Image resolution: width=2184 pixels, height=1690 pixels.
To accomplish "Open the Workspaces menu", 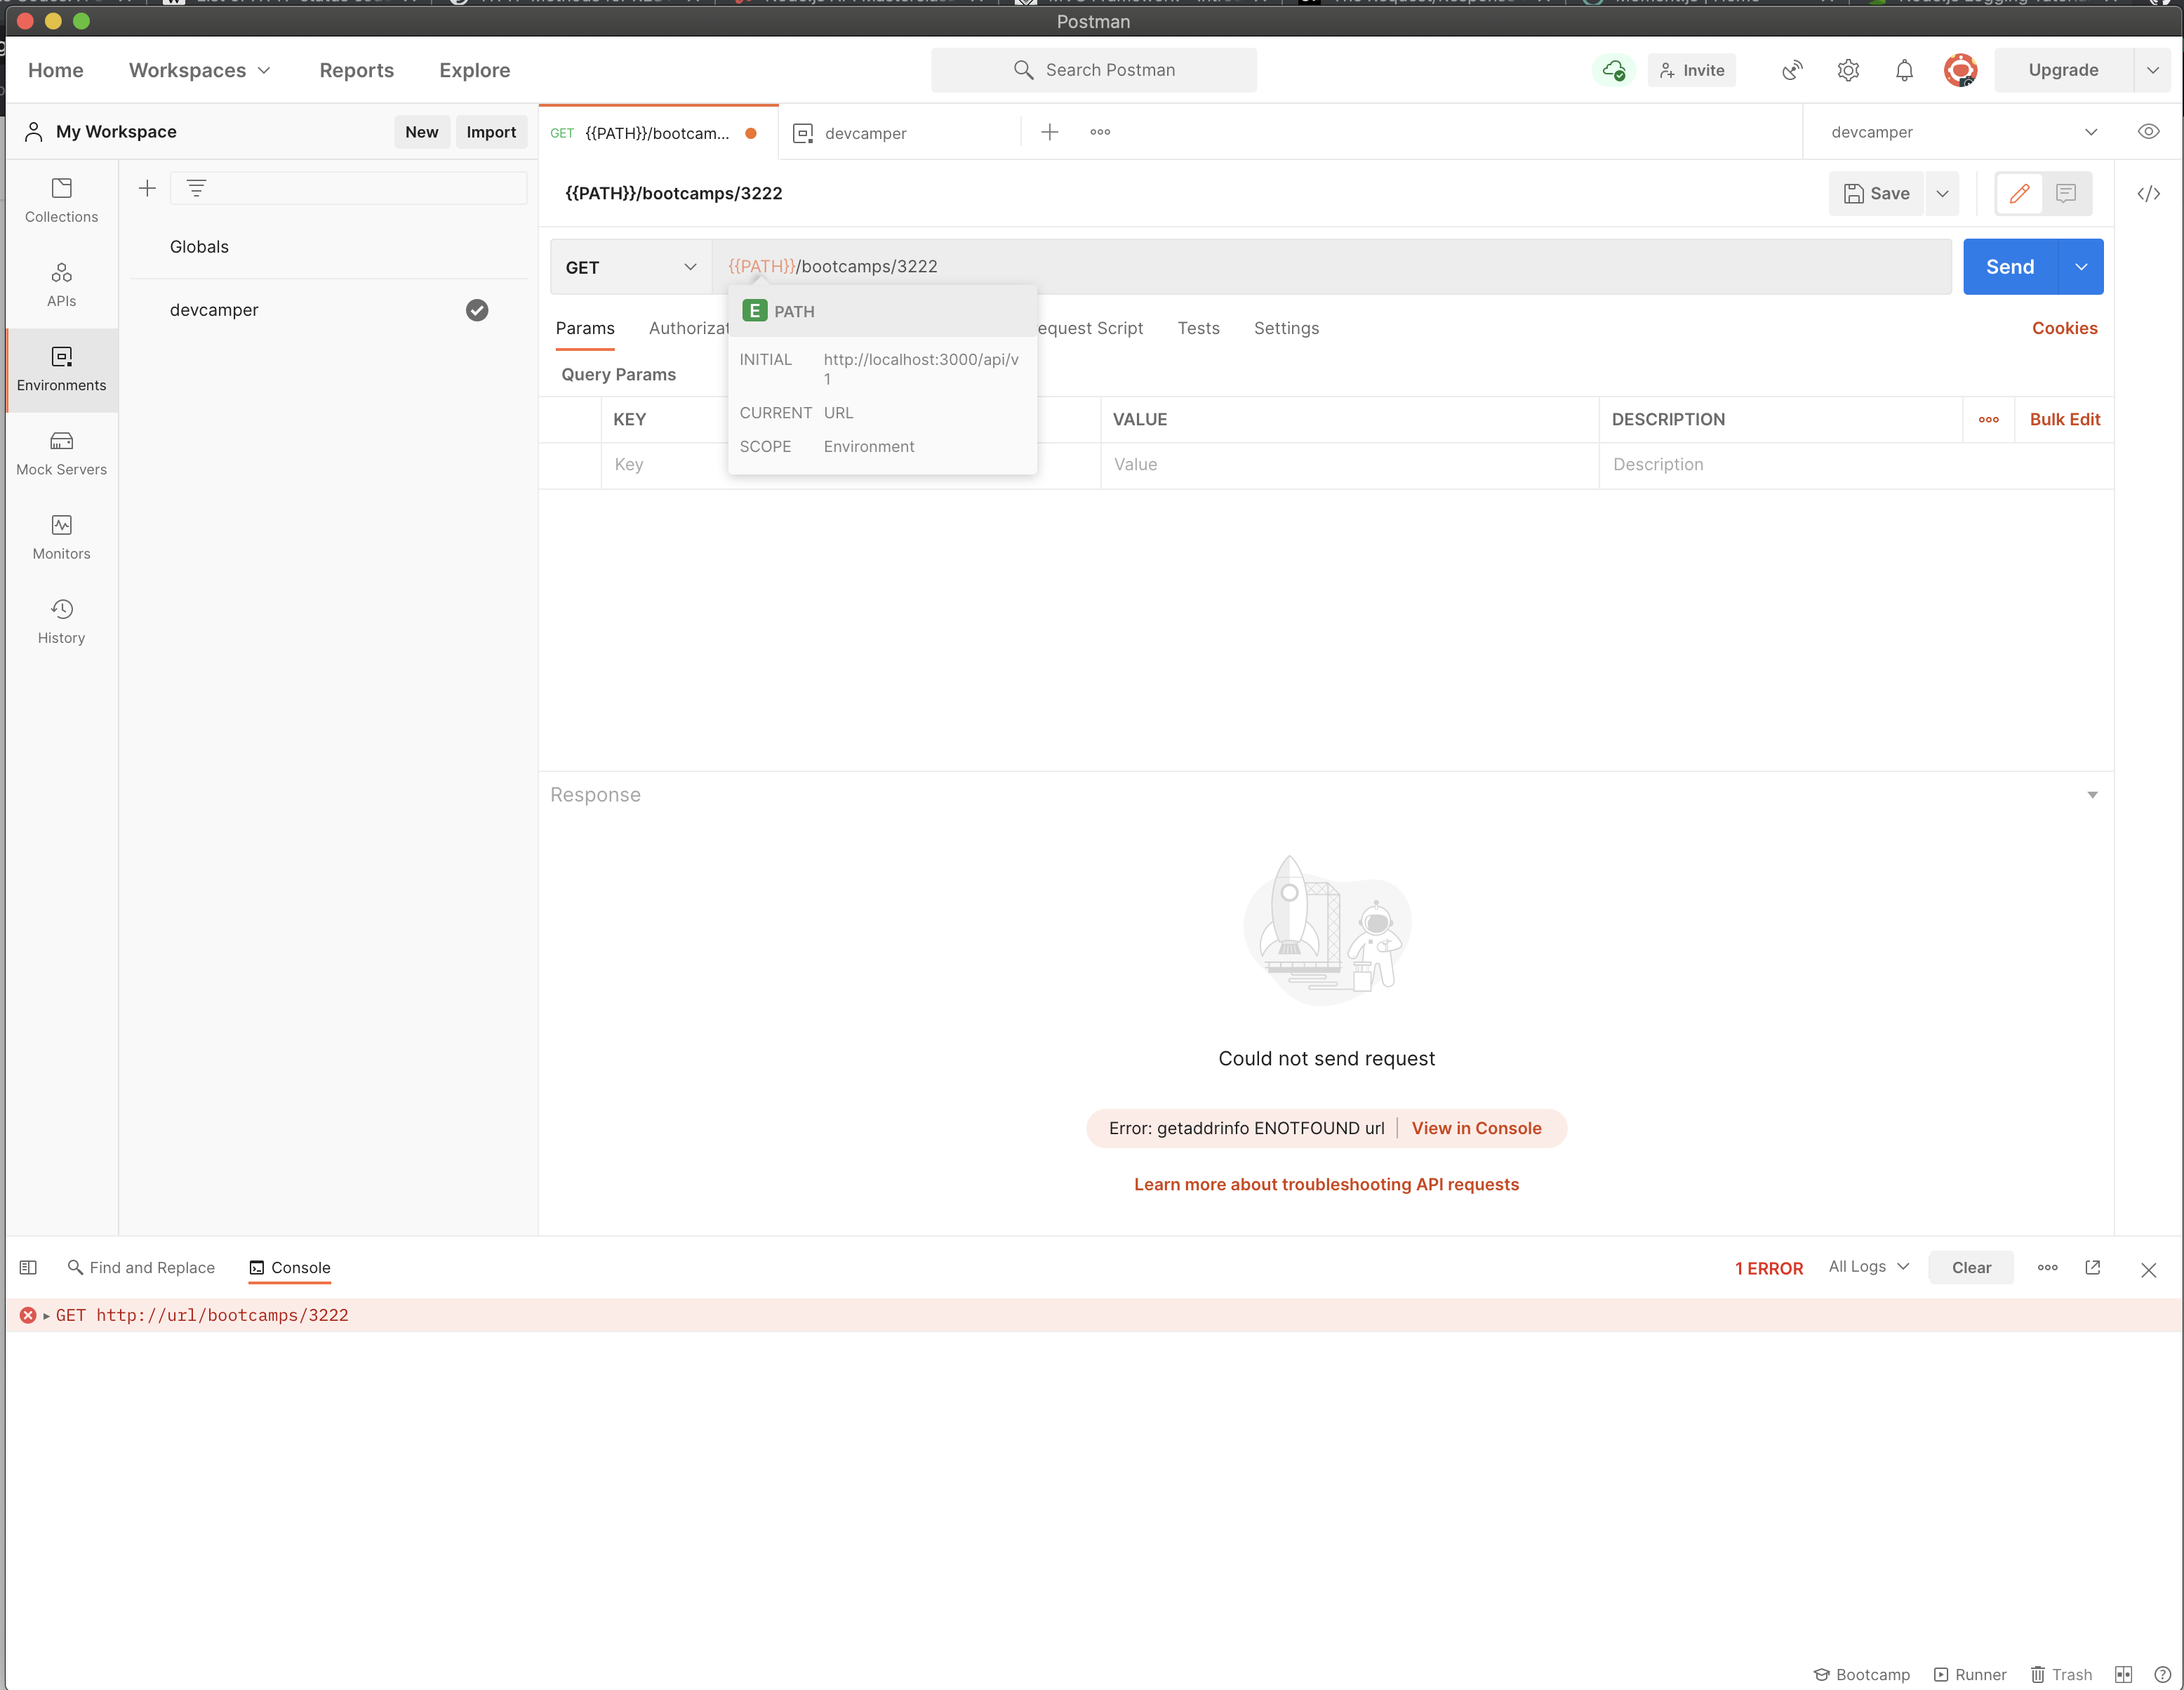I will pos(198,70).
